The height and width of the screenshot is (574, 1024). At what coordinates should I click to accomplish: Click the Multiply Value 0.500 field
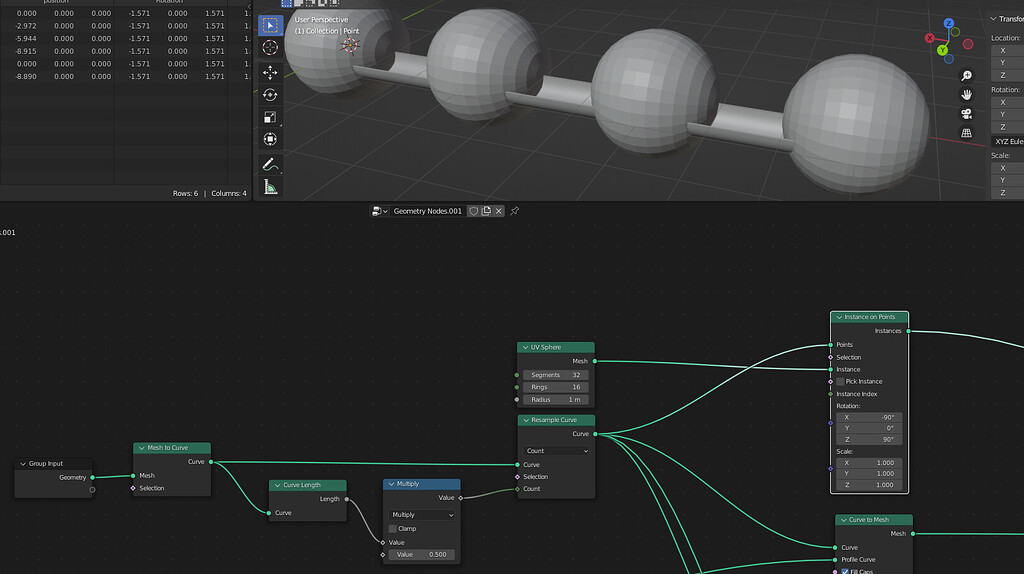click(421, 554)
